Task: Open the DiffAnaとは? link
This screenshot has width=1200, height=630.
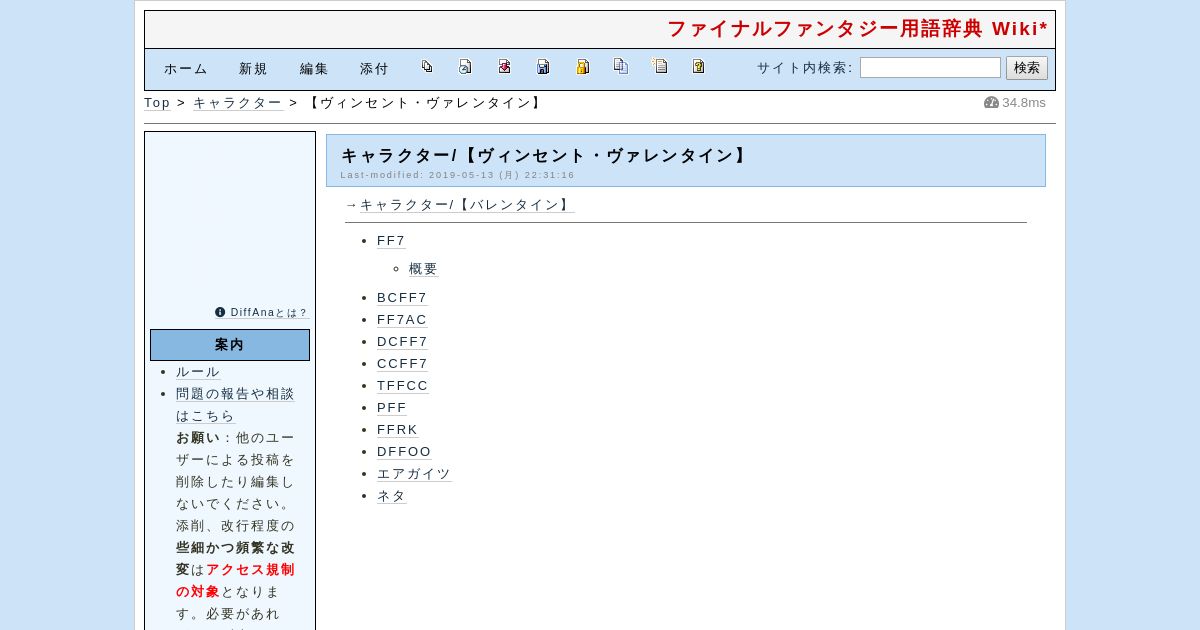Action: pos(269,313)
